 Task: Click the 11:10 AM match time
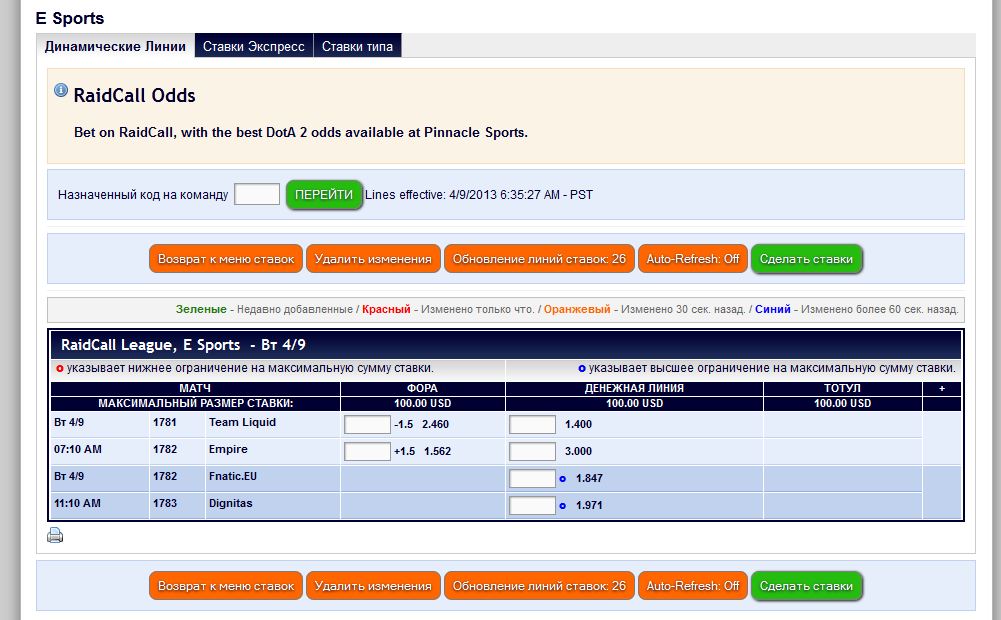click(77, 503)
